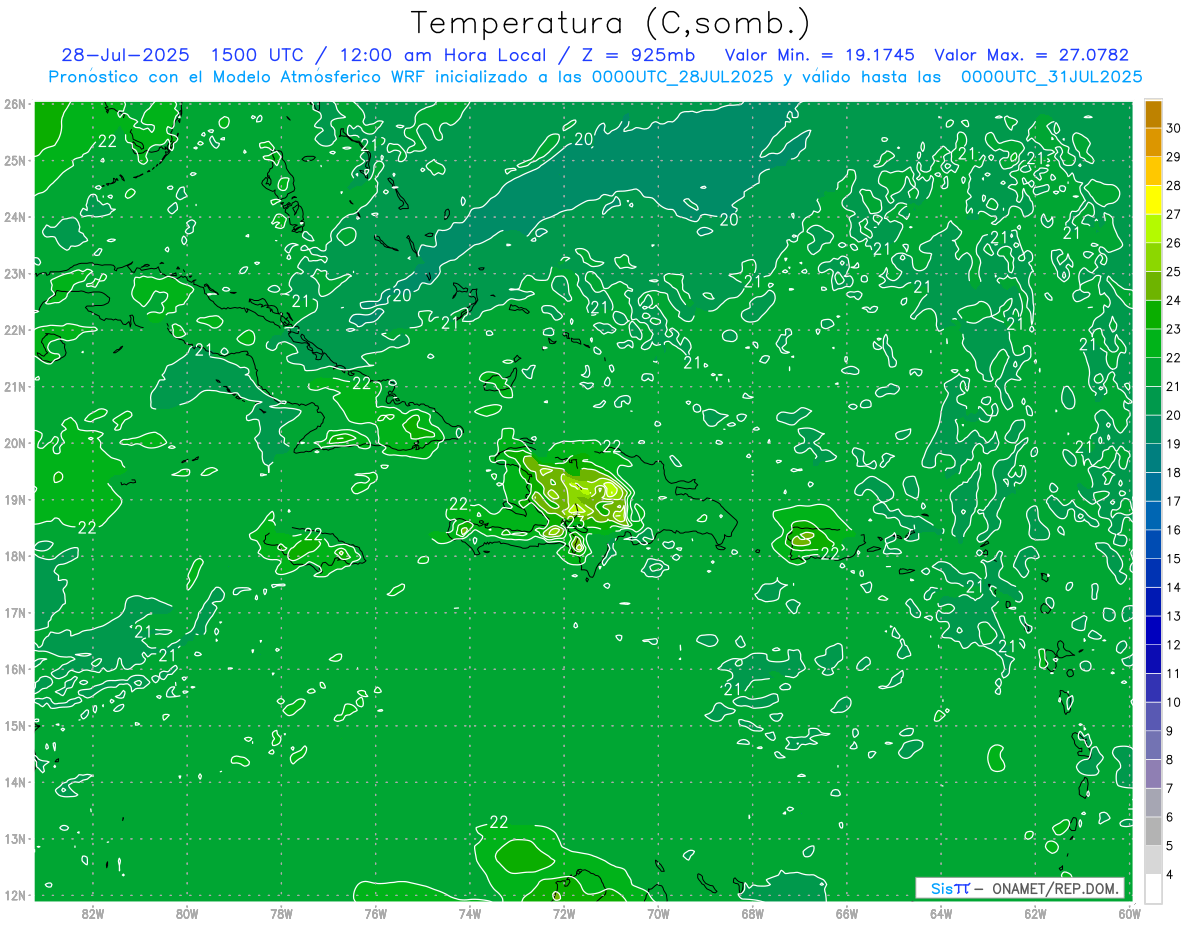1200x927 pixels.
Task: Click the 23N latitude axis label
Action: click(15, 273)
